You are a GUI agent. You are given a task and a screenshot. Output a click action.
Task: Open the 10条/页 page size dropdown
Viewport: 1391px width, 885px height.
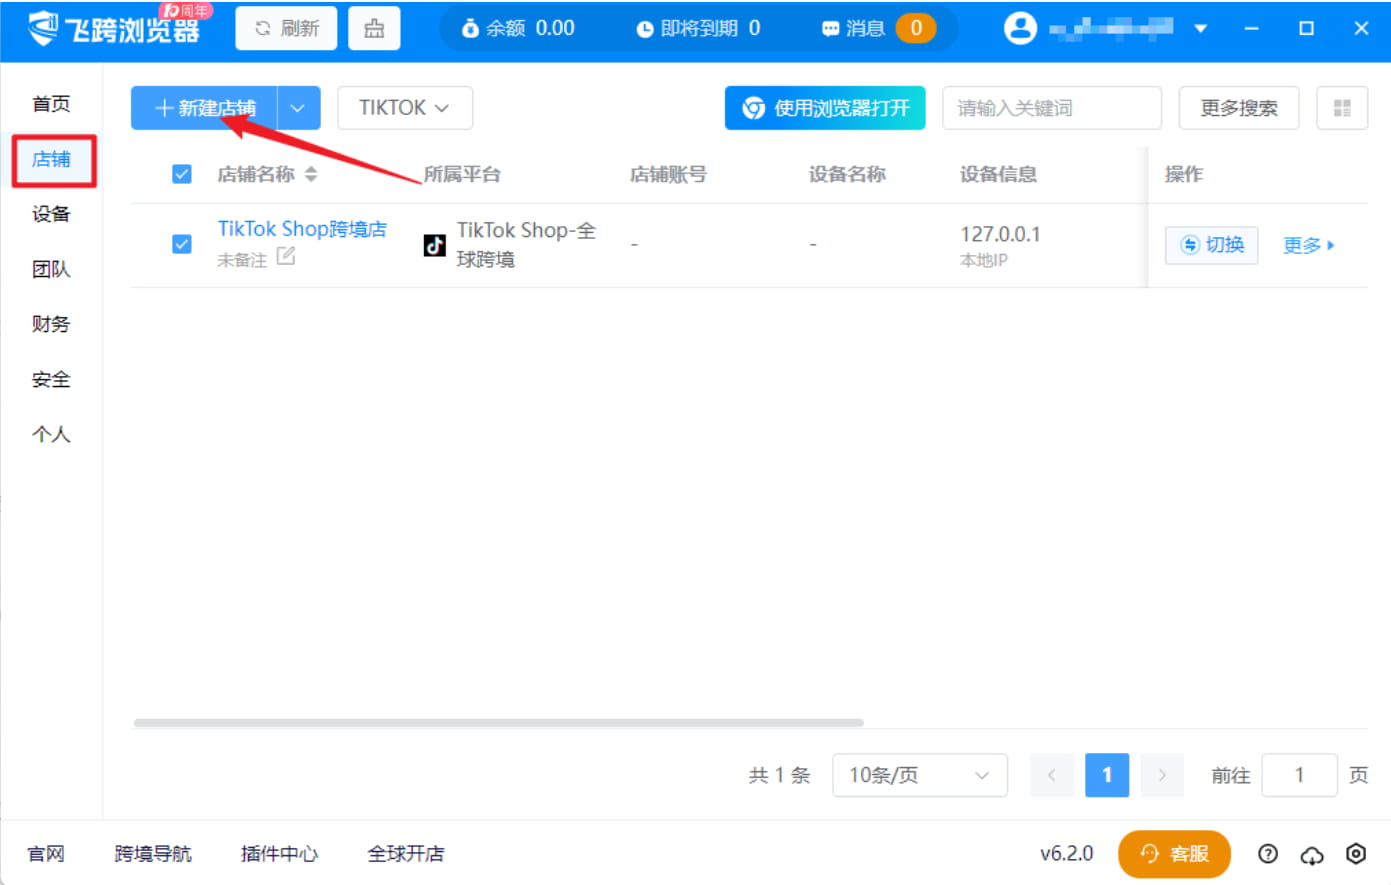coord(918,775)
